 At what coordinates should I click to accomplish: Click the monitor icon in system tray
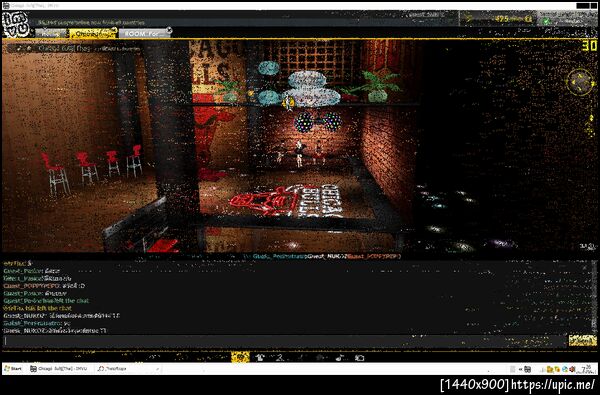click(527, 369)
